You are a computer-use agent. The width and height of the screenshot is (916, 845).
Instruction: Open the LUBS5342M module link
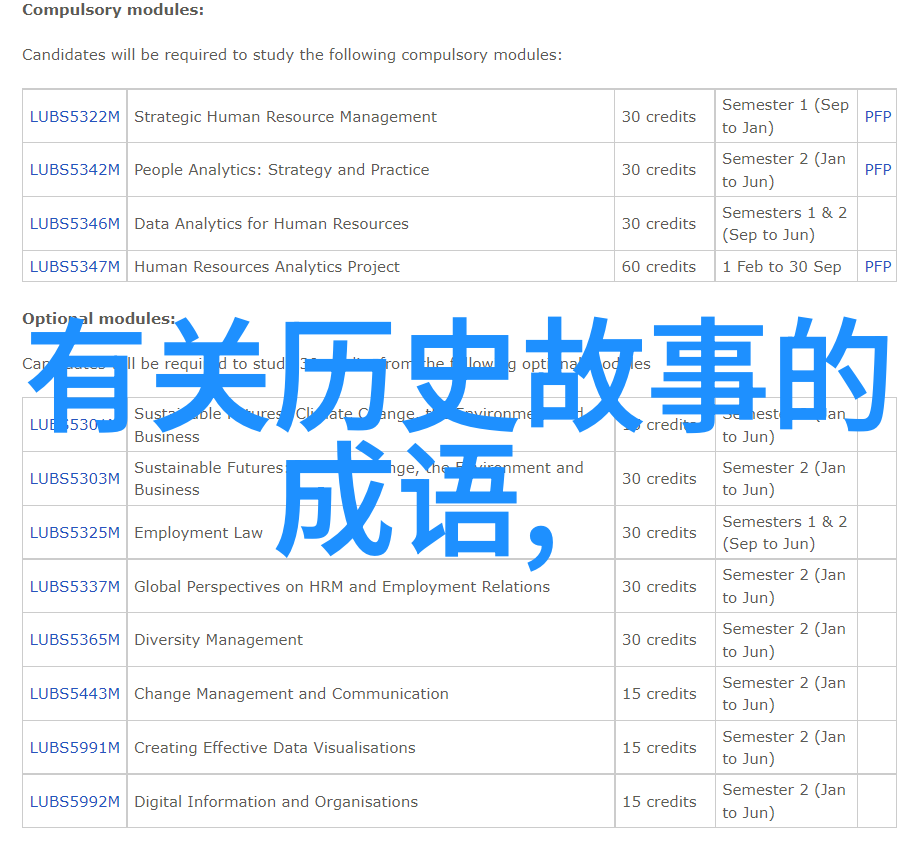[x=74, y=170]
